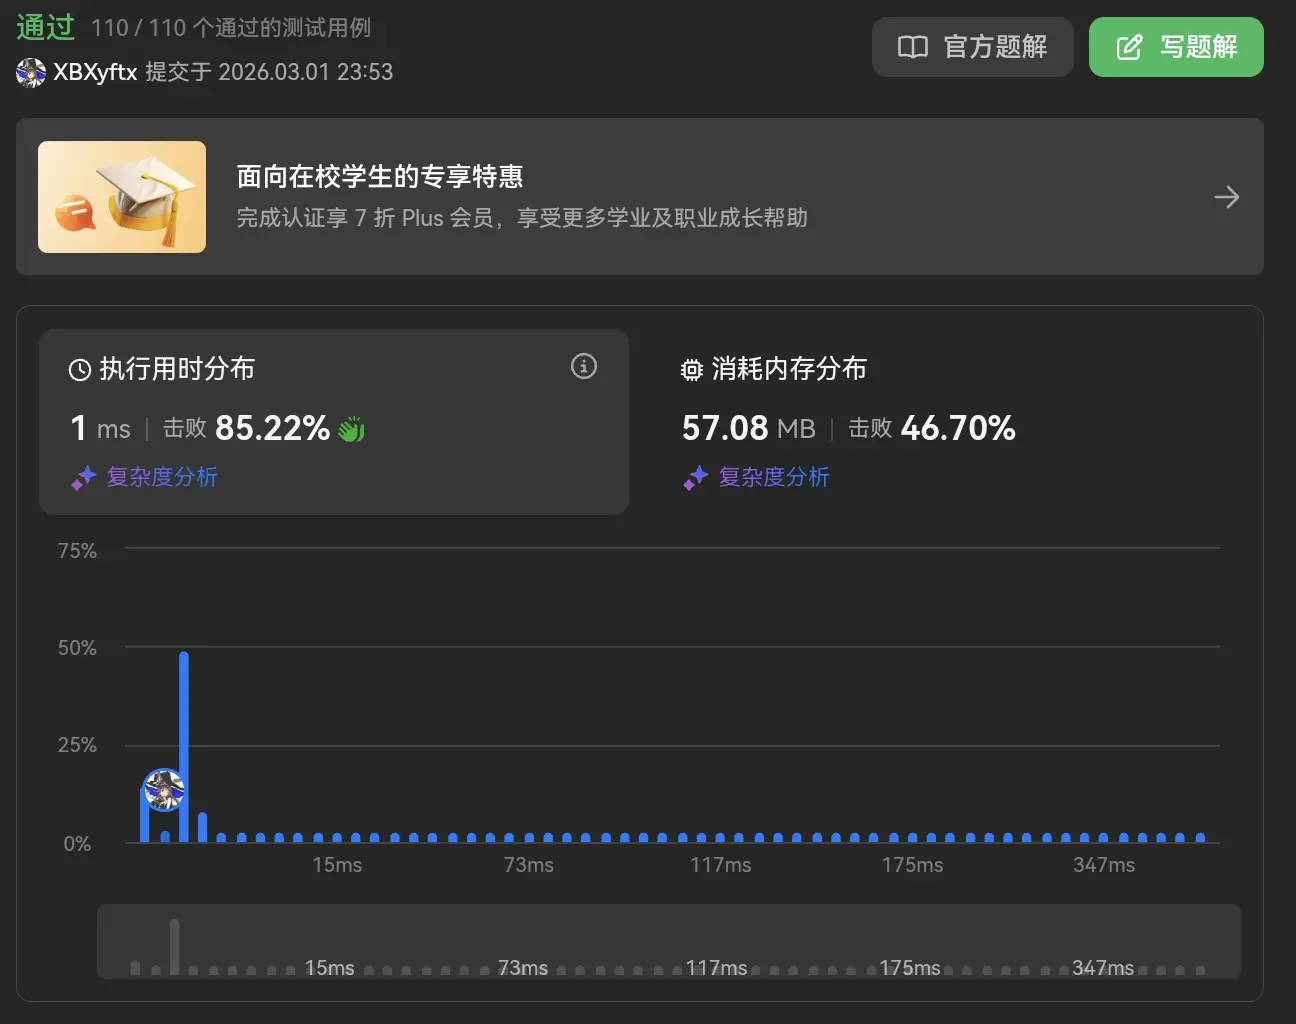Open 复杂度分析 for execution time

click(x=162, y=477)
